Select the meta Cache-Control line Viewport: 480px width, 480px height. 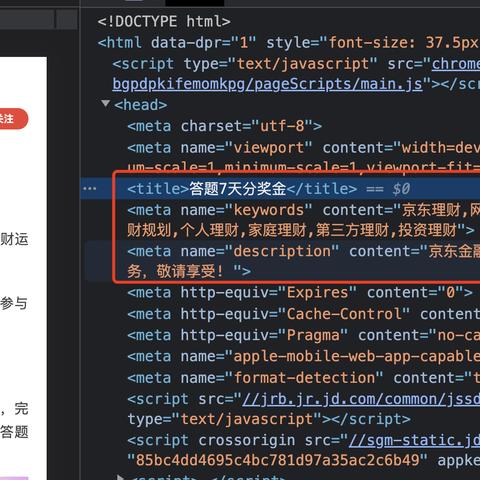[303, 314]
